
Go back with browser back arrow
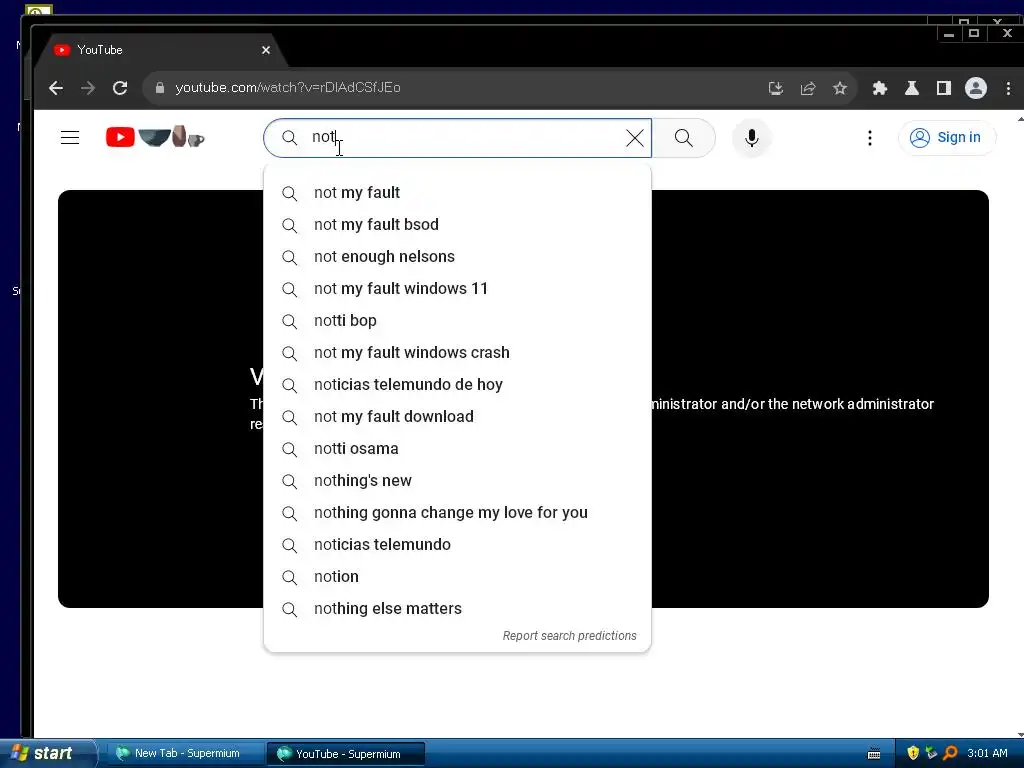[56, 88]
